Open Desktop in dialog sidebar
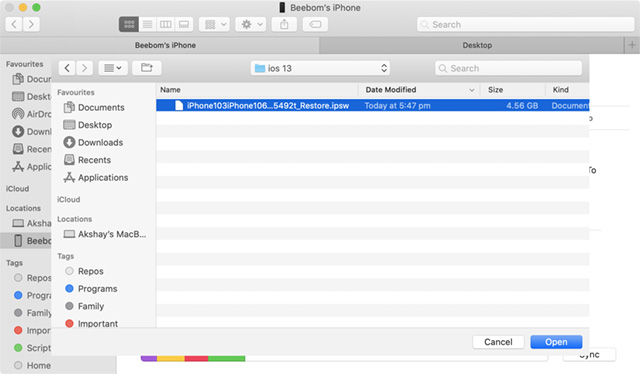This screenshot has width=640, height=374. (88, 125)
